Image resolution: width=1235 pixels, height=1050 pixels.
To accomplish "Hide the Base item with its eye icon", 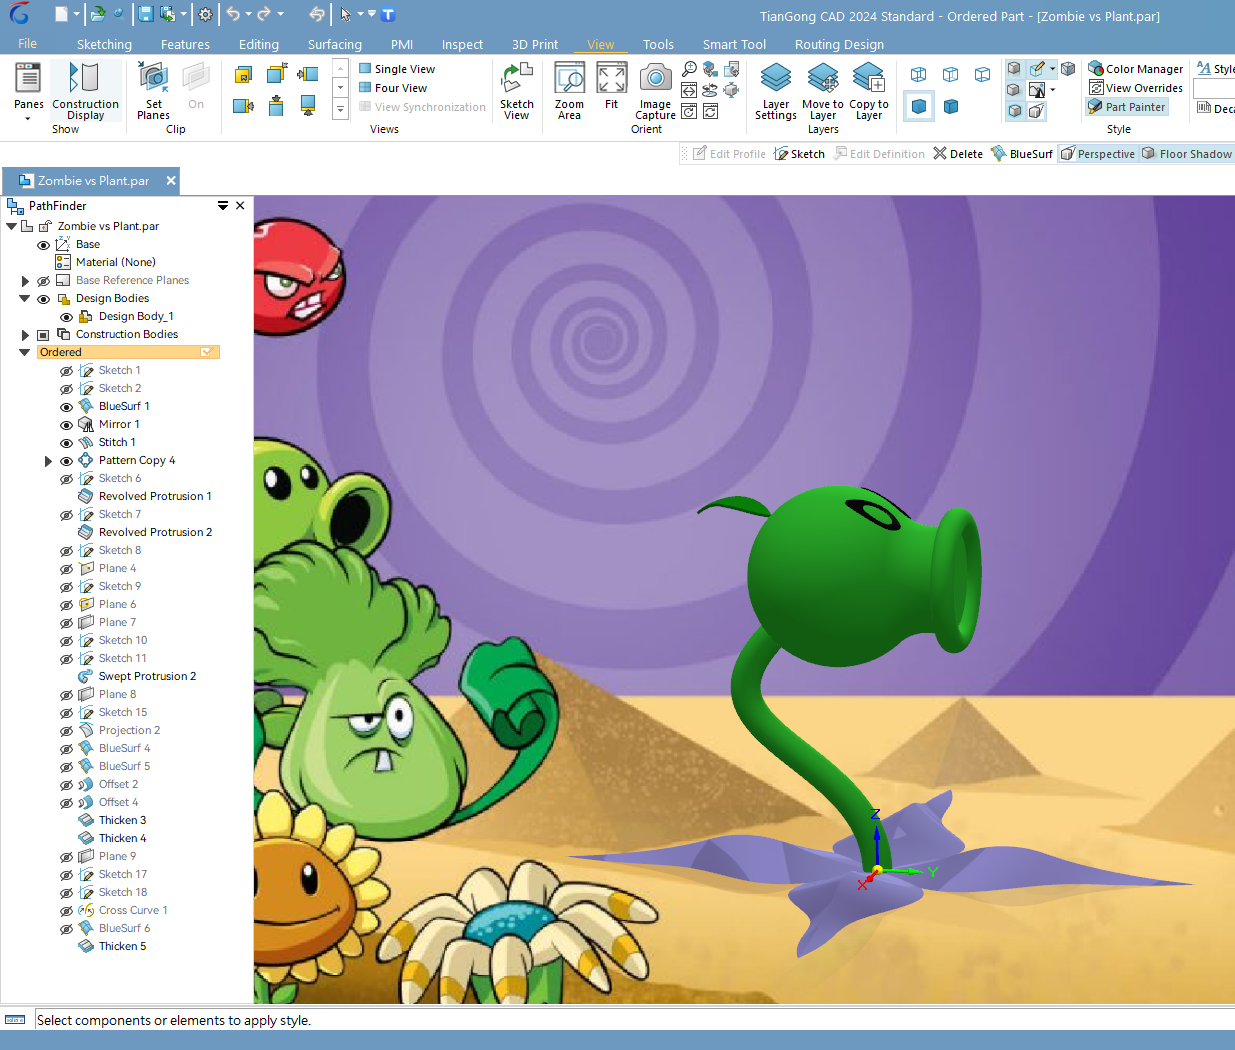I will 43,245.
